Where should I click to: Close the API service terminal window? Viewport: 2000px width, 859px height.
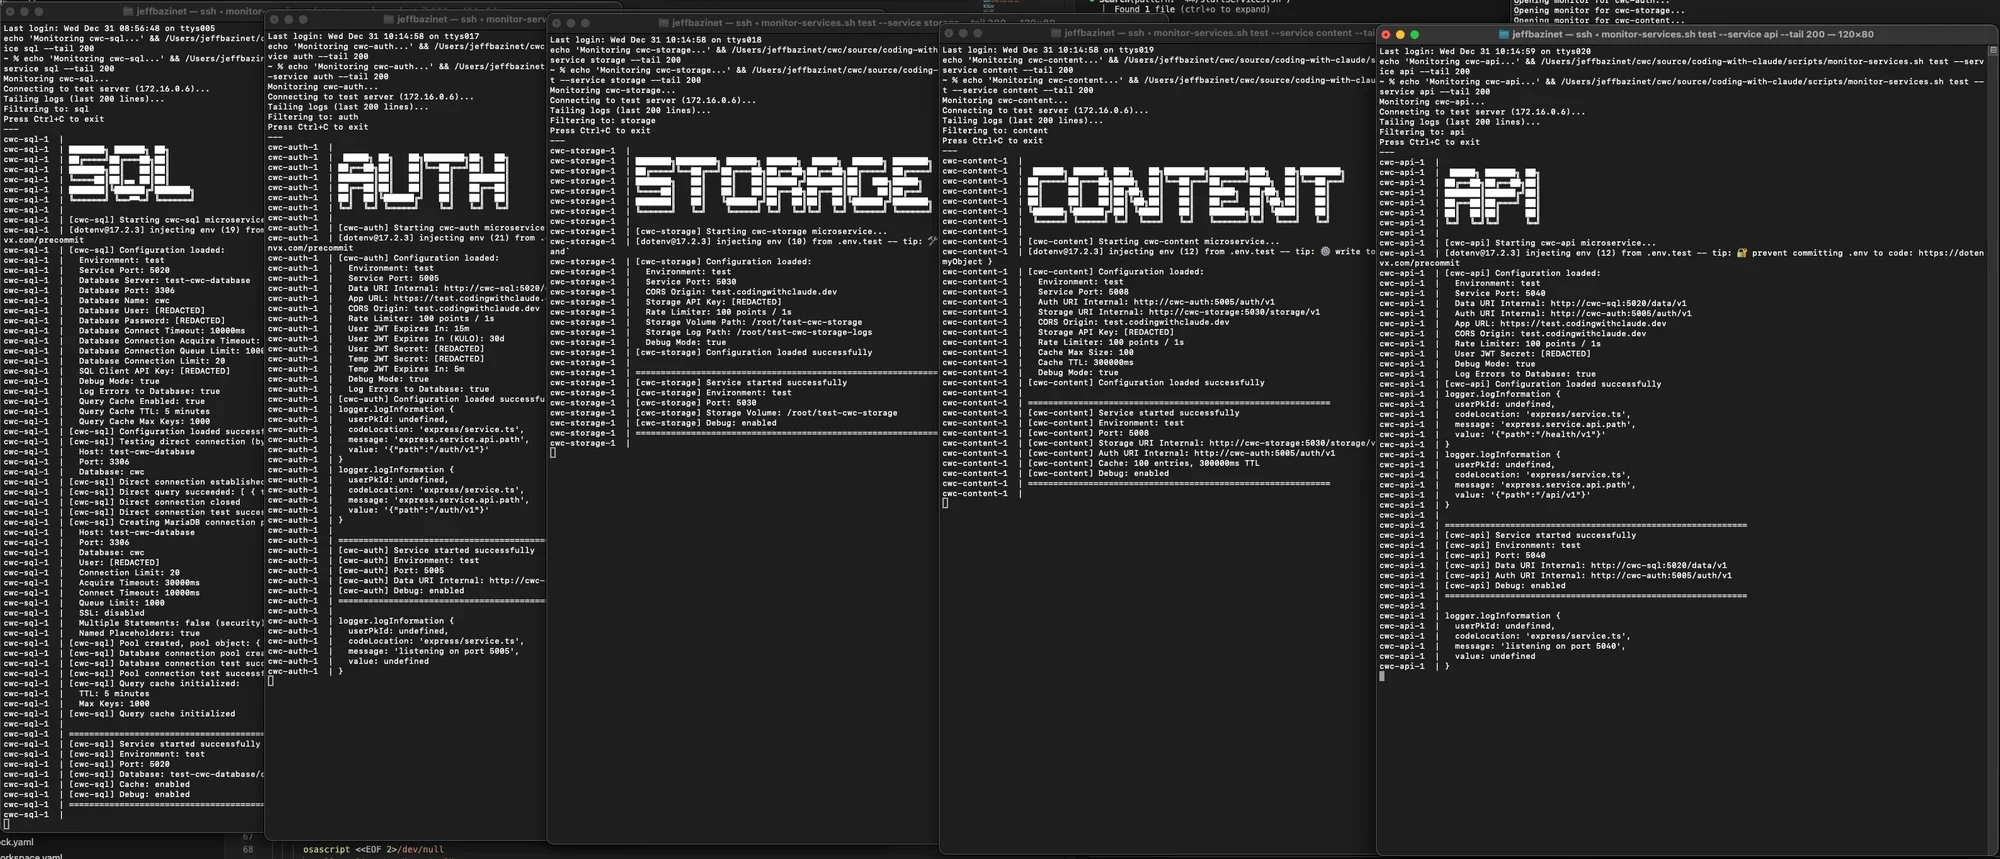[x=1386, y=35]
